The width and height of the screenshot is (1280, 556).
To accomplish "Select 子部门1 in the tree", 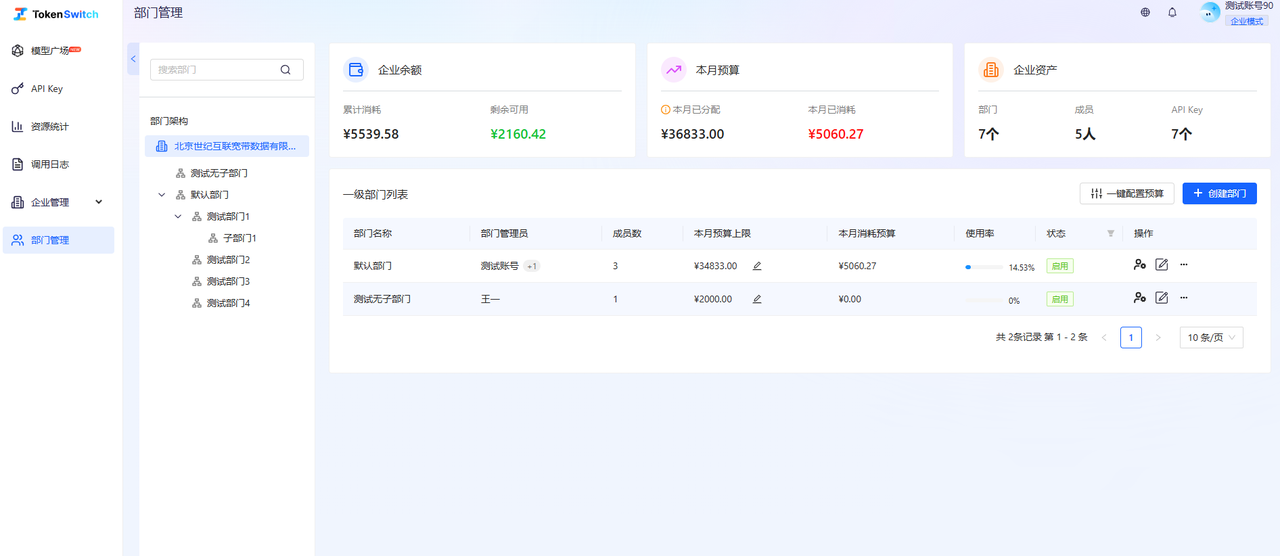I will [240, 238].
